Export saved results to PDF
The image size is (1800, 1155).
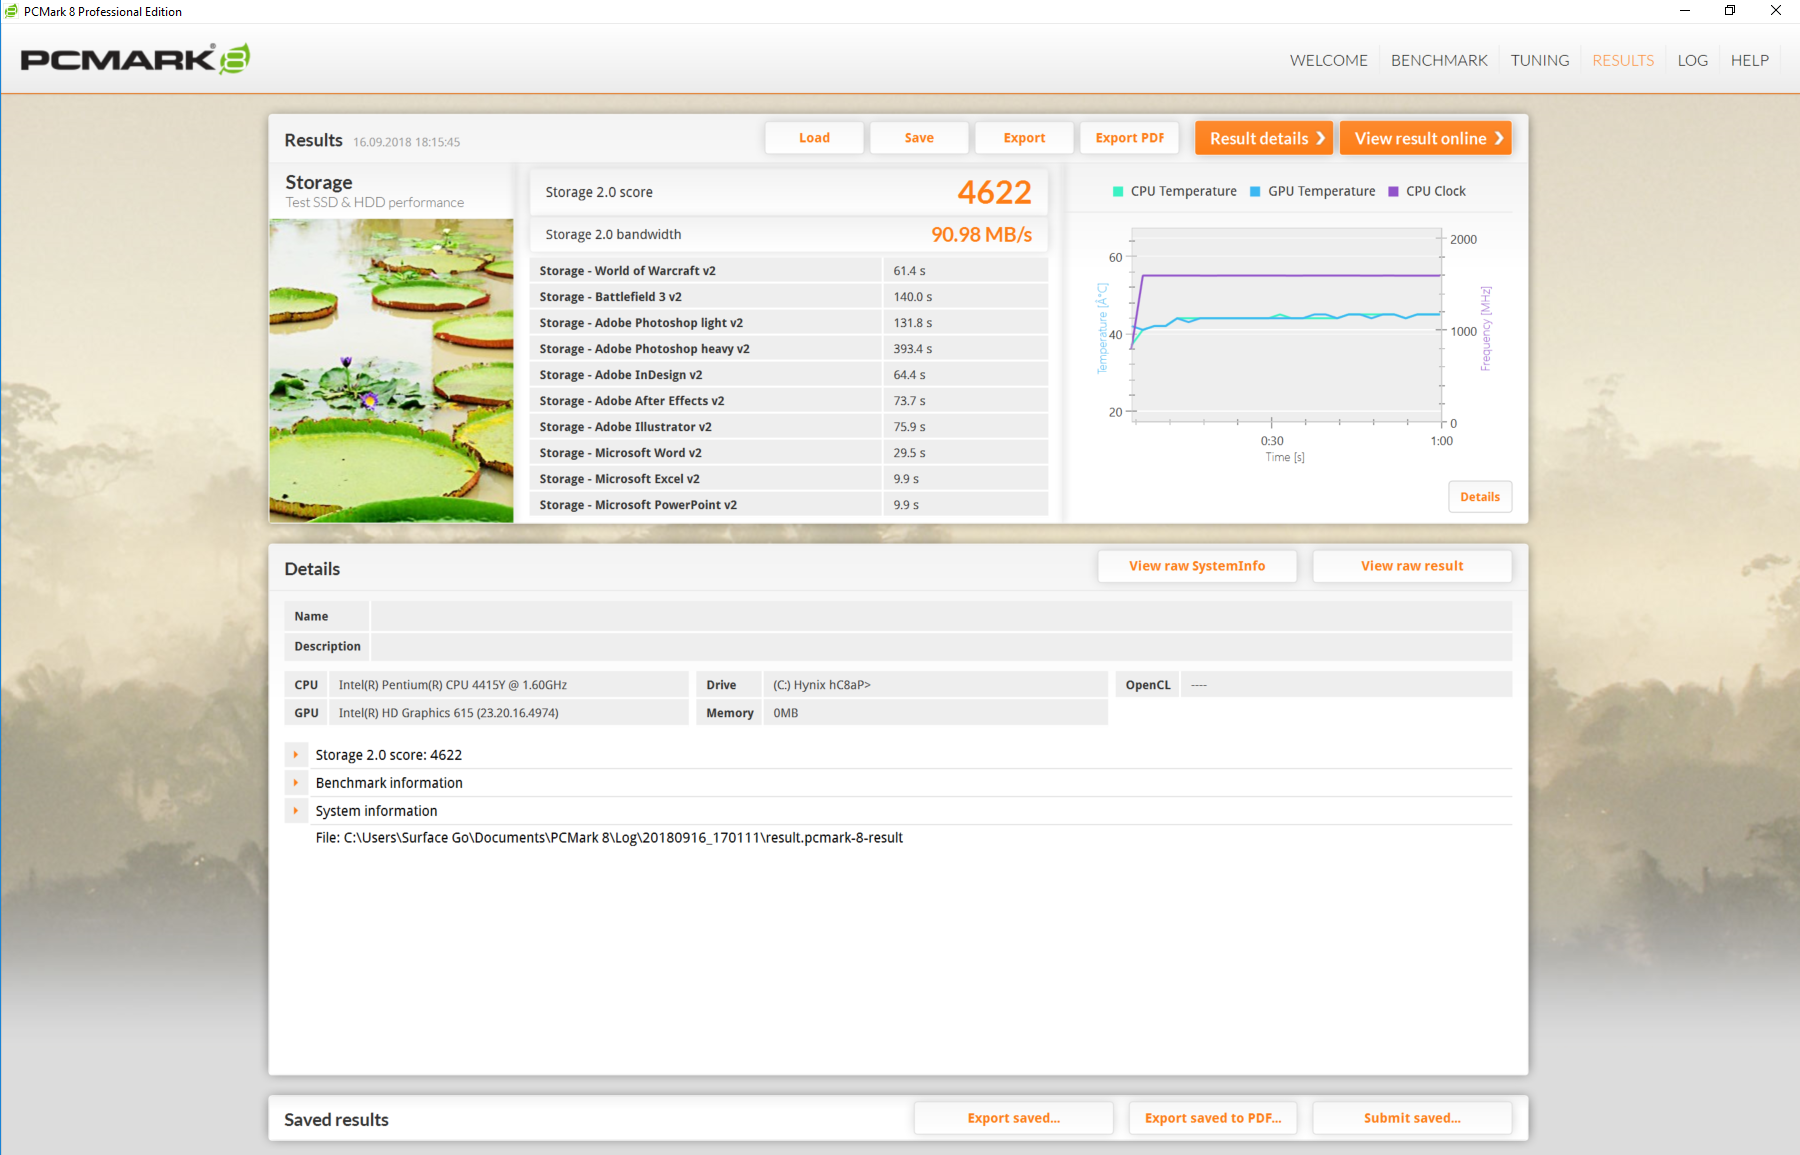pyautogui.click(x=1213, y=1118)
